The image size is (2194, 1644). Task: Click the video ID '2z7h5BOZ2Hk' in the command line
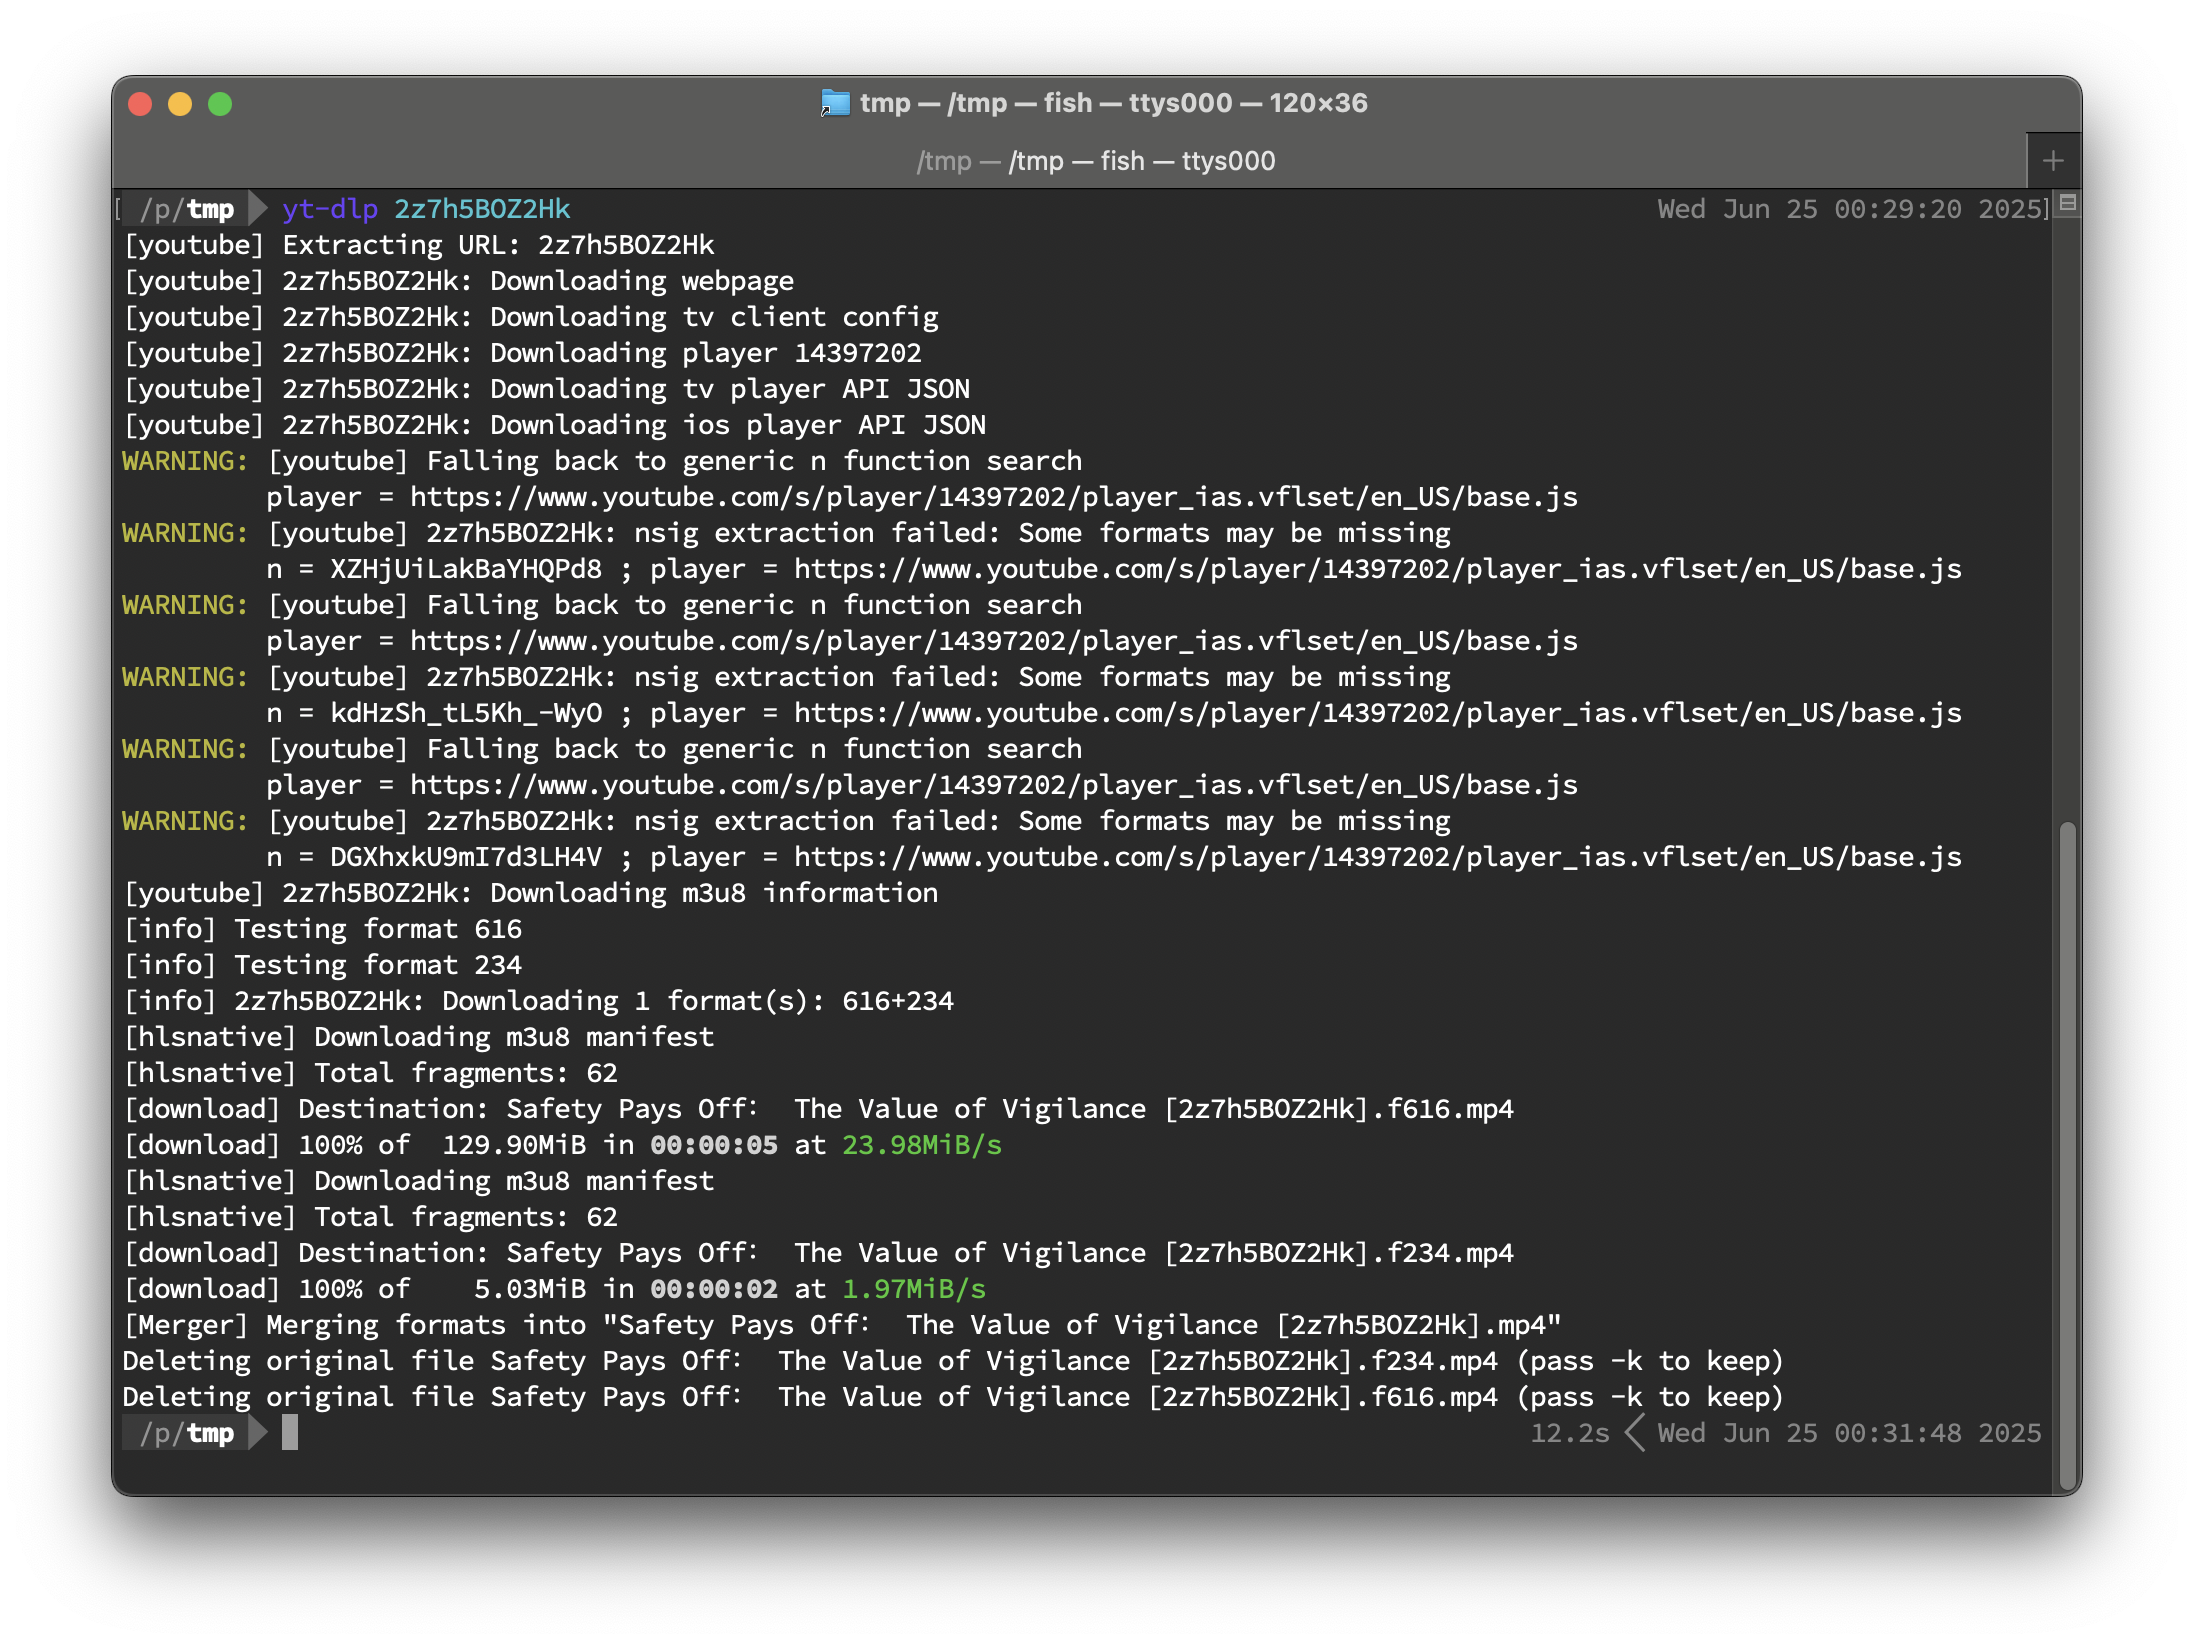482,209
